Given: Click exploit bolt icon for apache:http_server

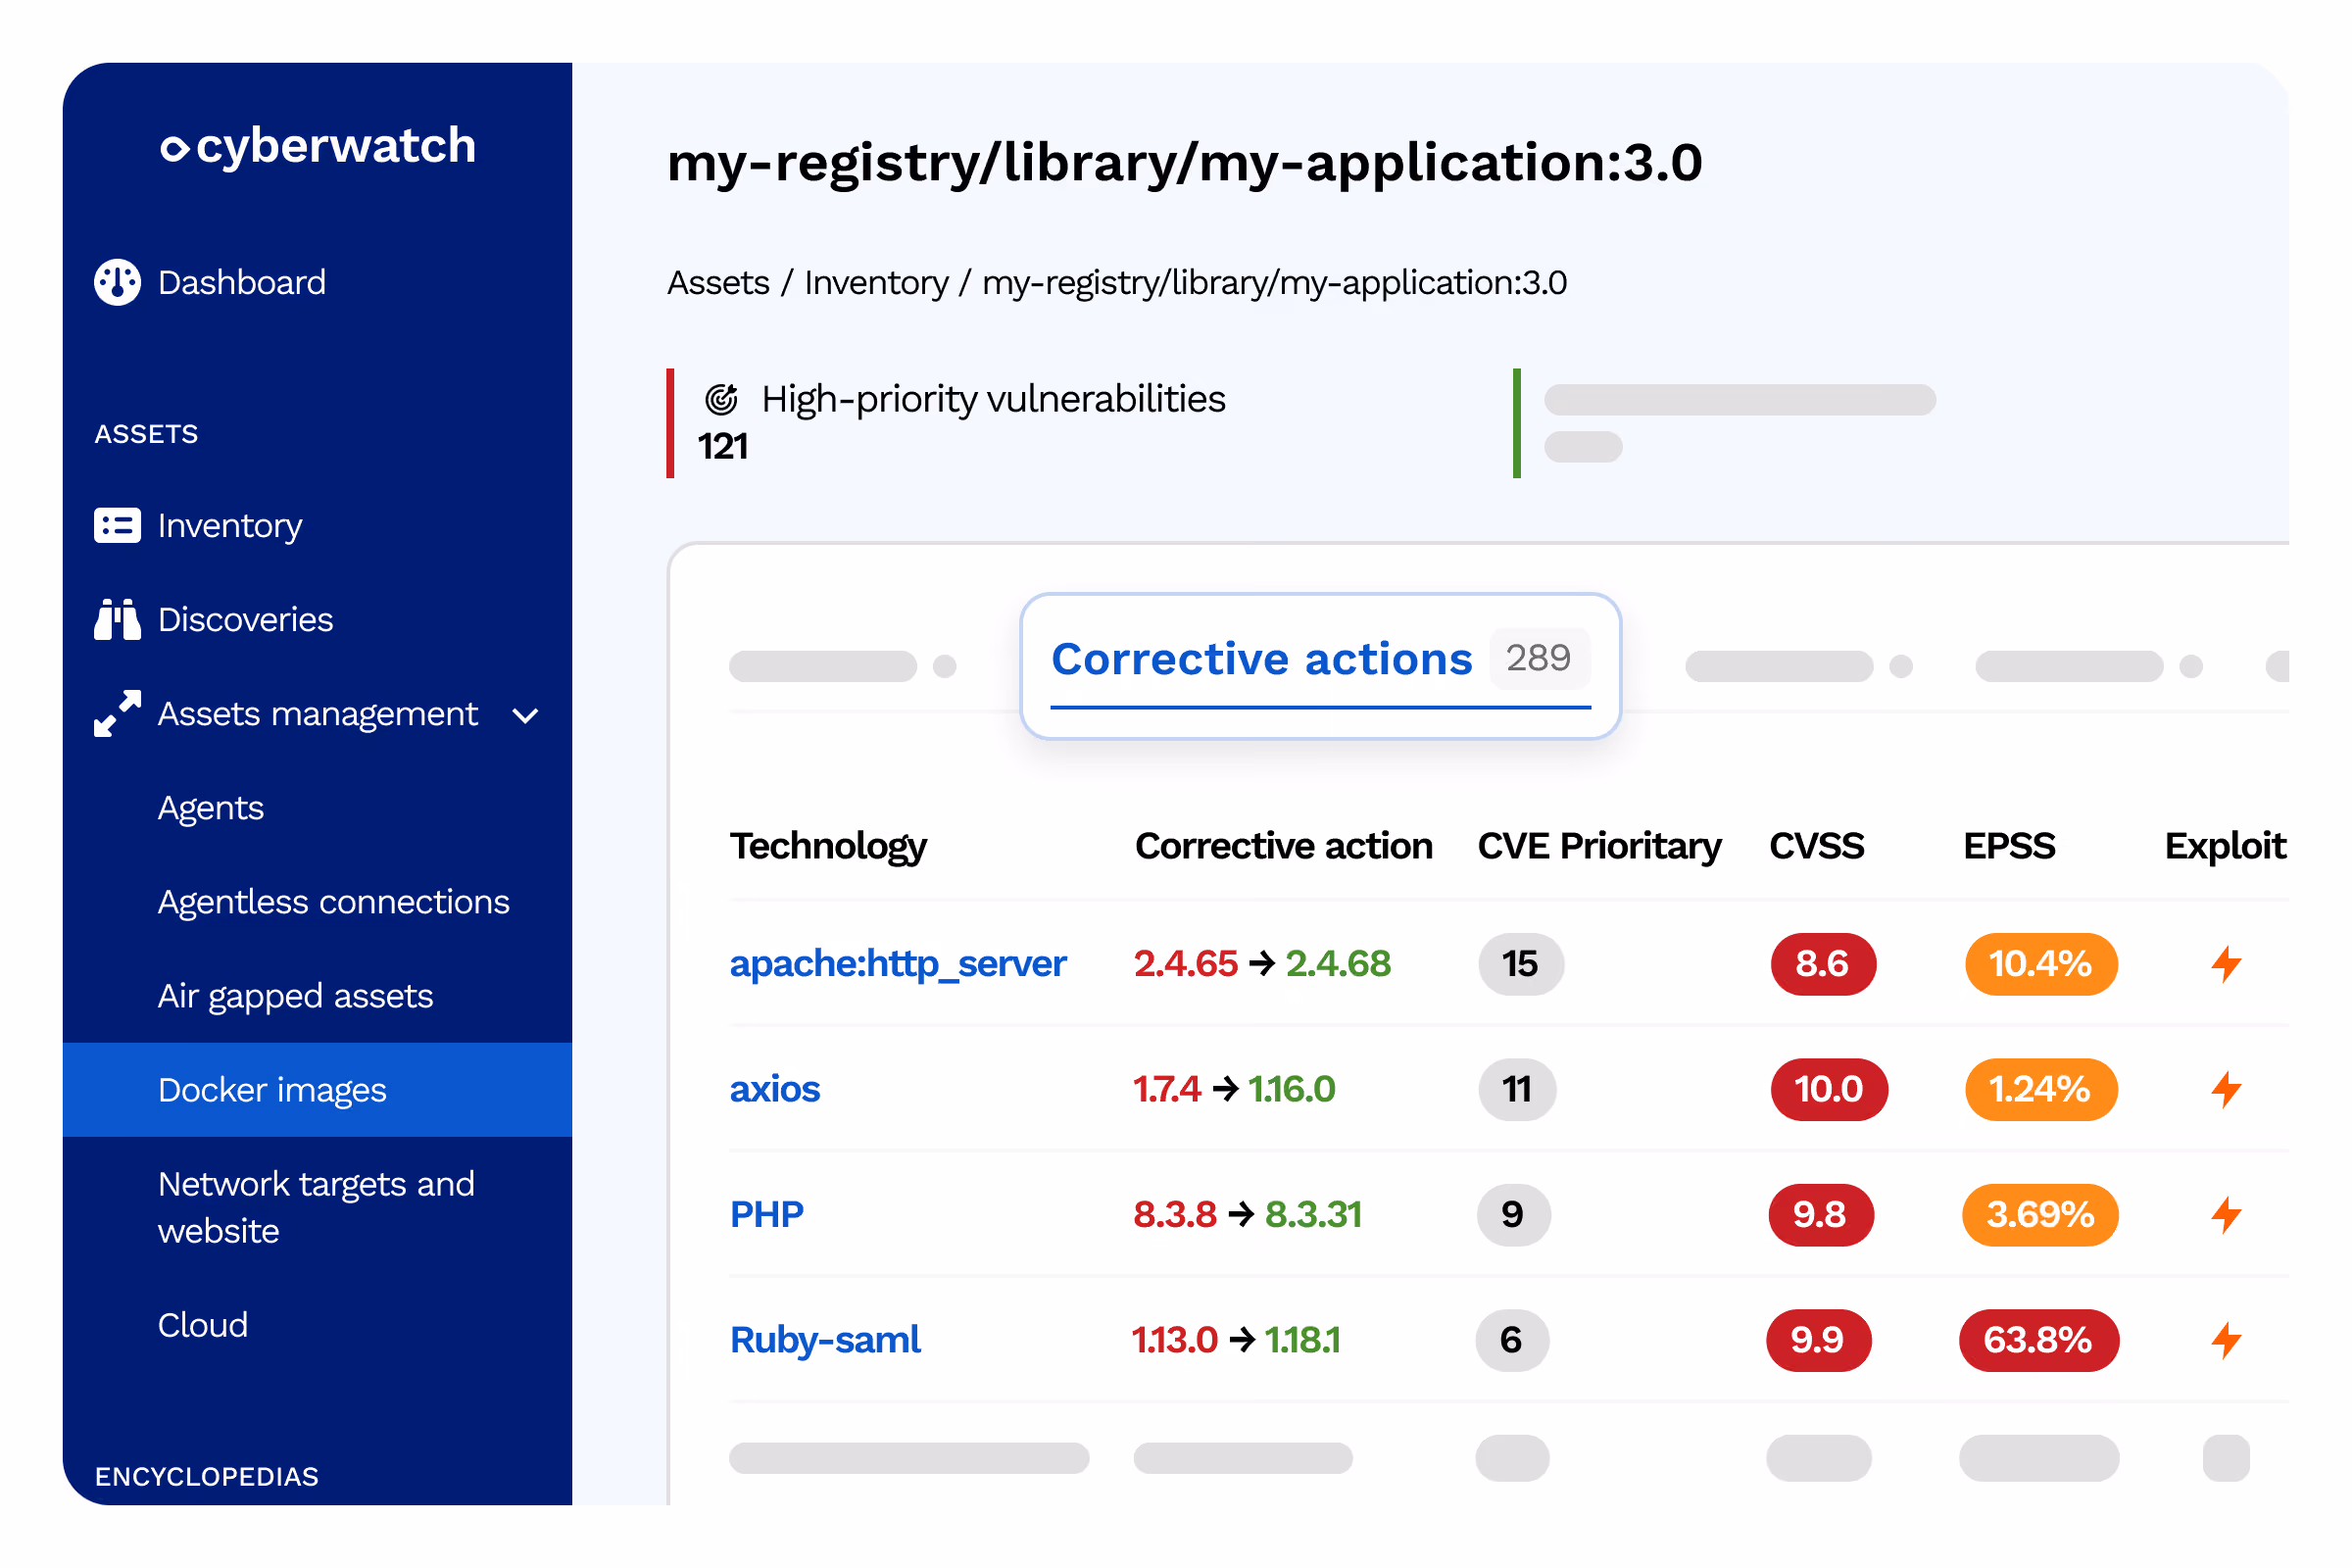Looking at the screenshot, I should point(2226,964).
